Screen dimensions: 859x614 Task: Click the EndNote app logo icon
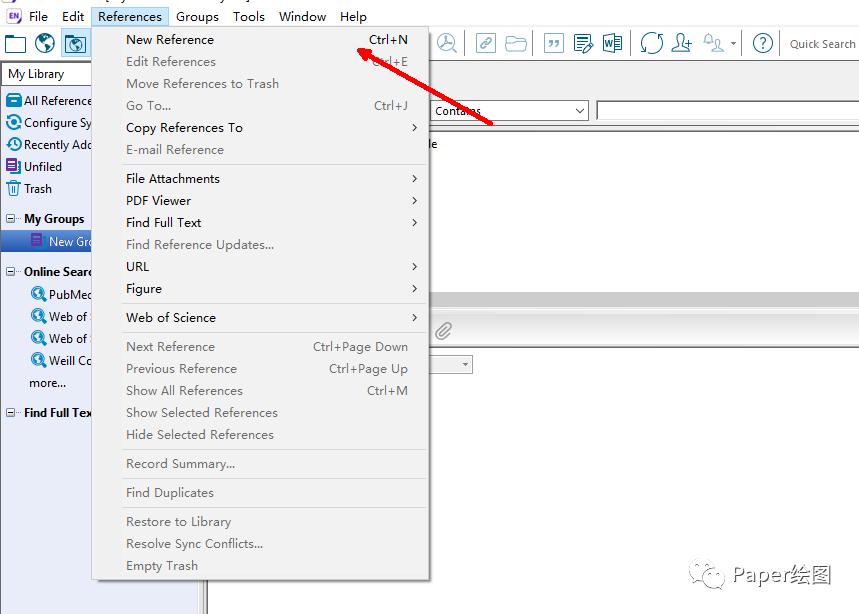tap(14, 16)
